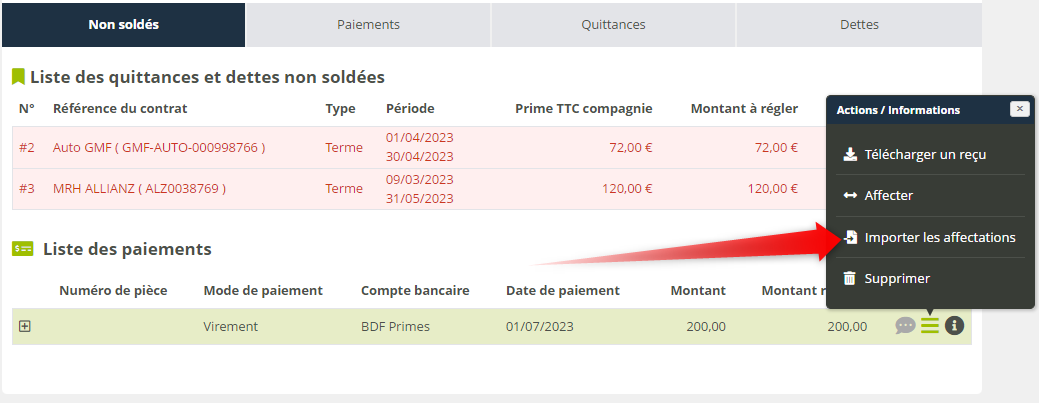Viewport: 1039px width, 403px height.
Task: Expand the Virement payment row
Action: click(x=25, y=326)
